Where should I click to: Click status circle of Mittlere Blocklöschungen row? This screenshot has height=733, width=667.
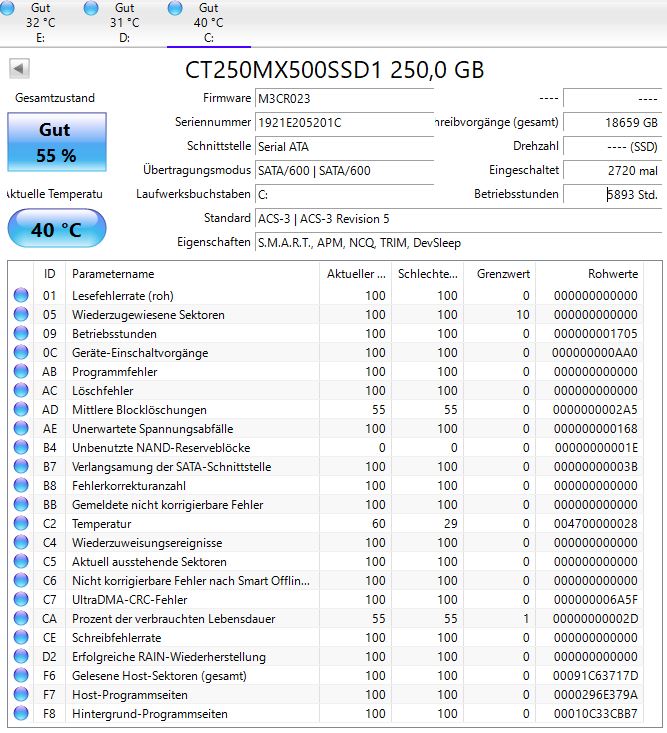pyautogui.click(x=21, y=410)
